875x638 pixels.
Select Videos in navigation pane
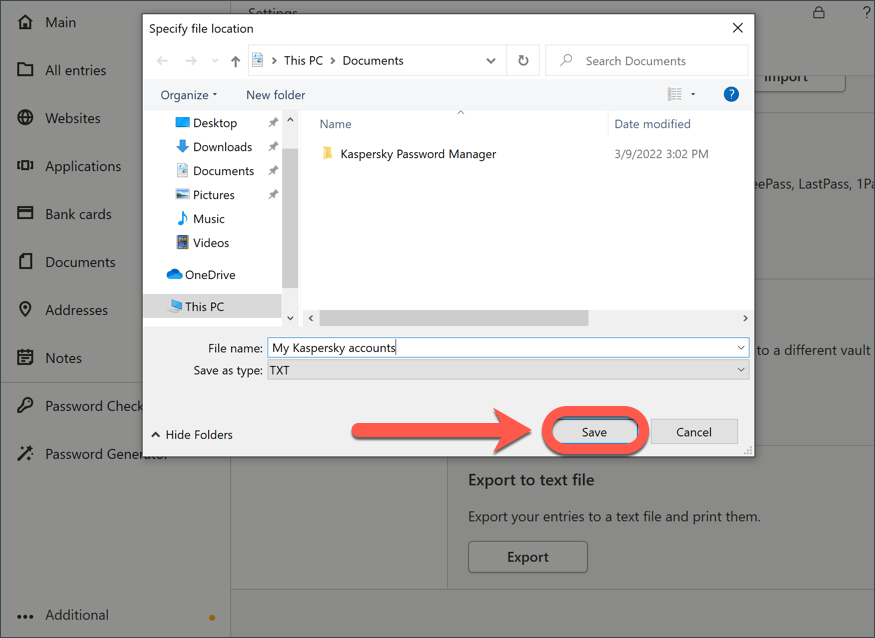[203, 243]
